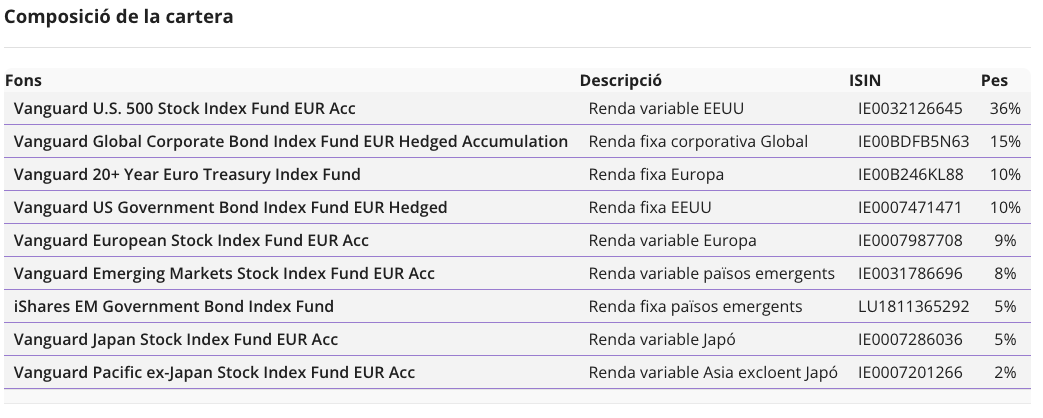Click Renda fixa corporativa Global description
Viewport: 1043px width, 418px height.
(x=698, y=141)
